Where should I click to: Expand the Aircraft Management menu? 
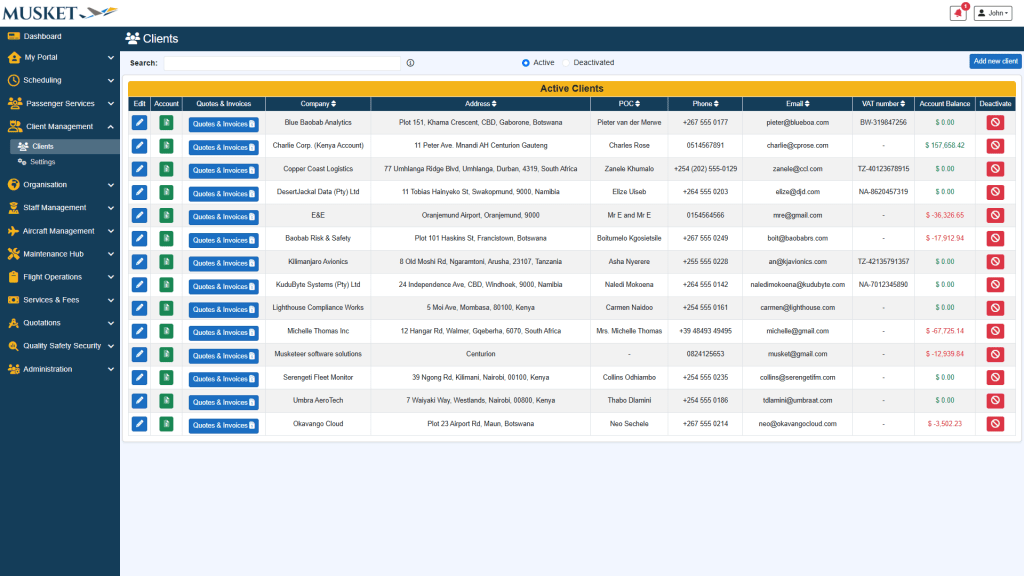[60, 231]
